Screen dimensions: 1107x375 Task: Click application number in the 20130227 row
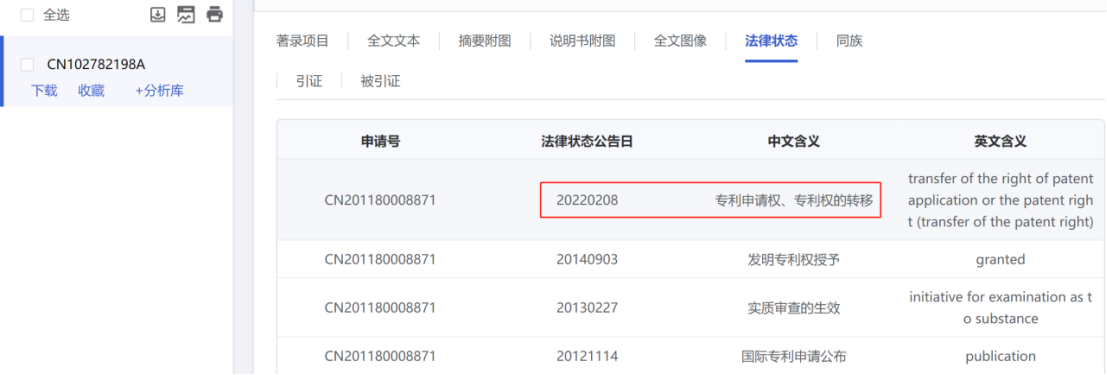380,308
